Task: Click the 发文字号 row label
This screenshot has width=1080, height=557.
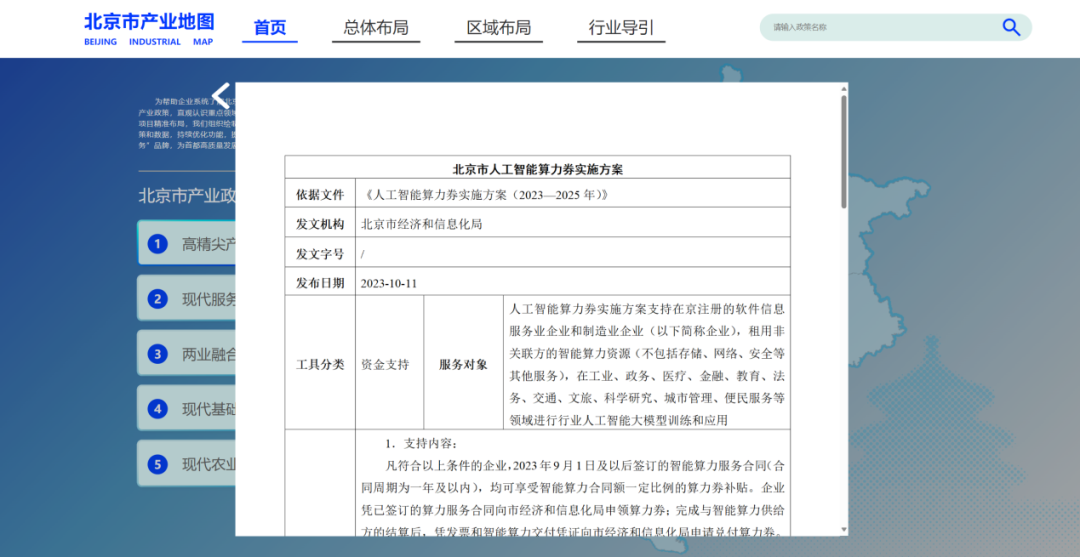Action: (x=320, y=253)
